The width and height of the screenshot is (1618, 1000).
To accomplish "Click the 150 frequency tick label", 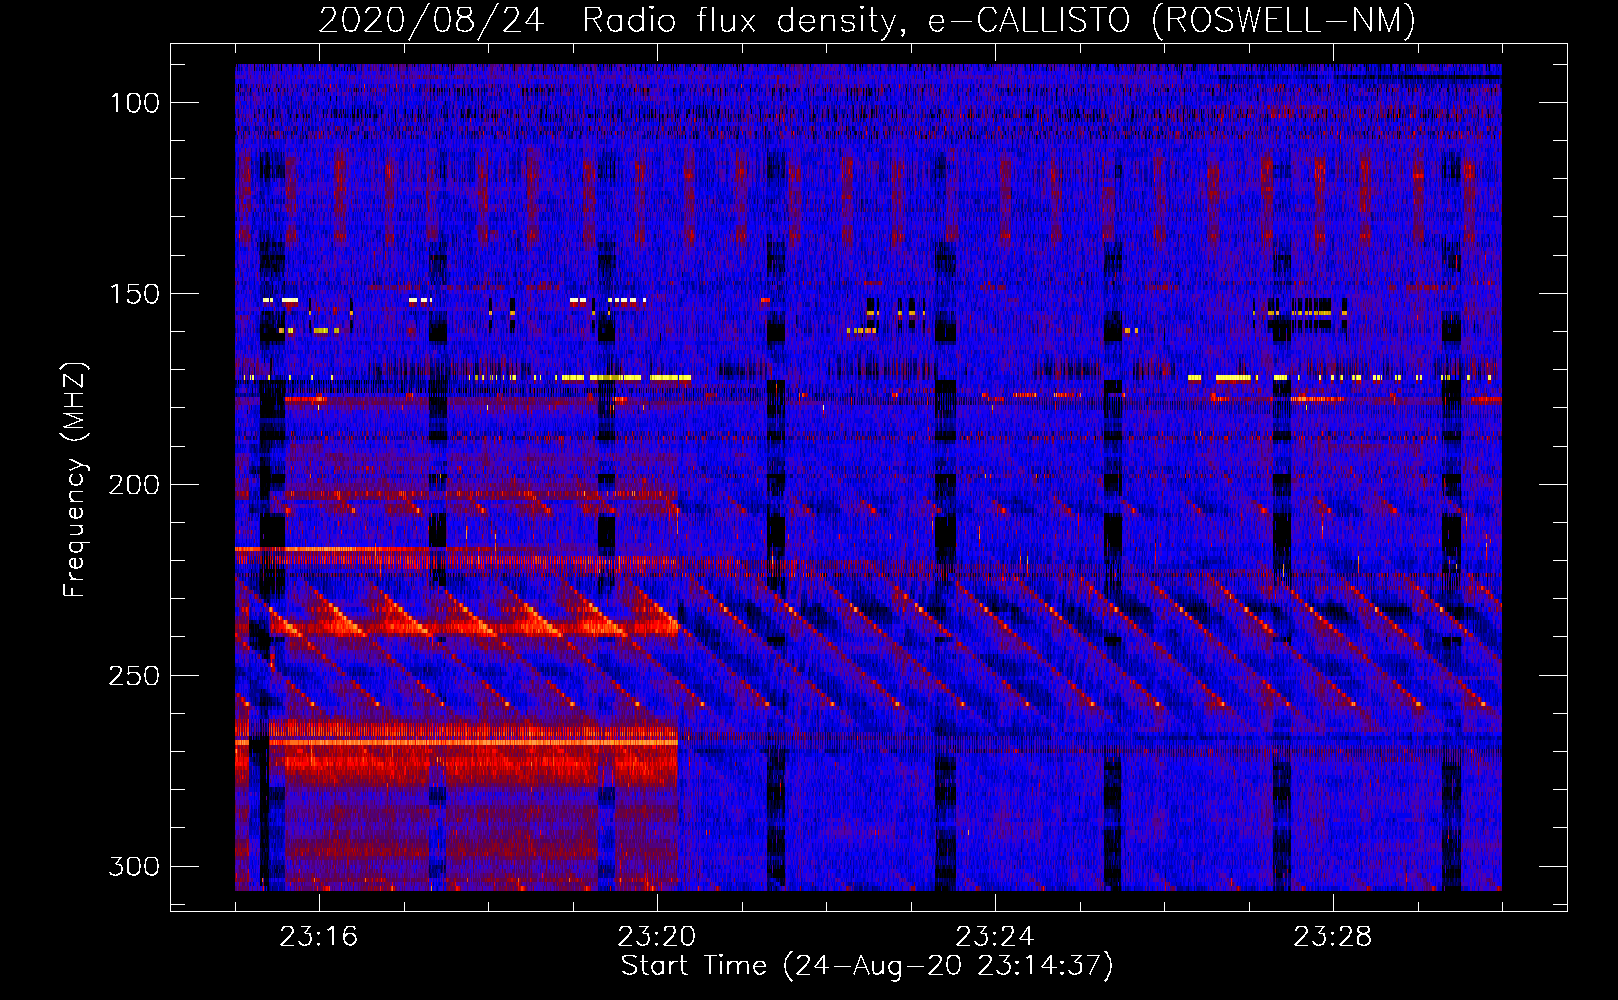I will pos(134,294).
